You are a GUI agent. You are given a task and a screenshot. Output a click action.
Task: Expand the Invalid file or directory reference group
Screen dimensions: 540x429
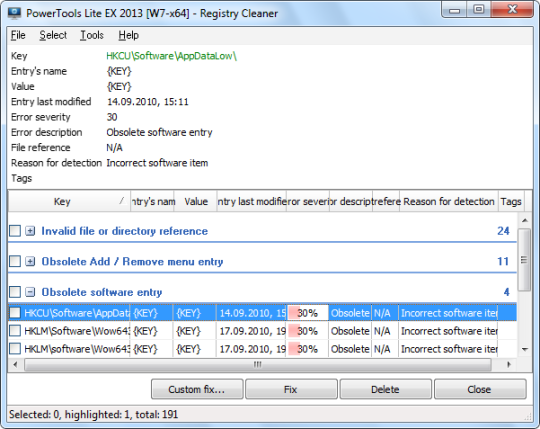tap(30, 231)
